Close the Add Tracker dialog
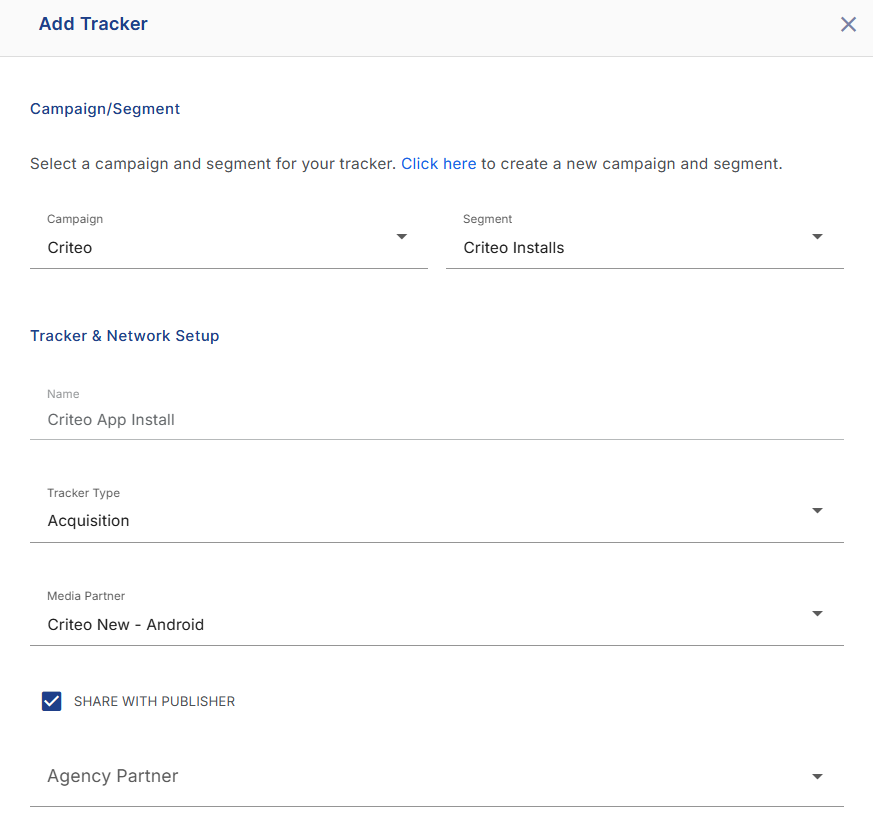 click(x=848, y=24)
